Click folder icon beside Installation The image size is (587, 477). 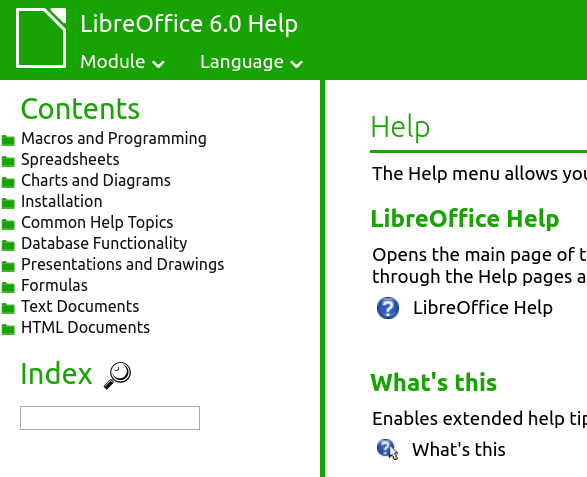8,203
